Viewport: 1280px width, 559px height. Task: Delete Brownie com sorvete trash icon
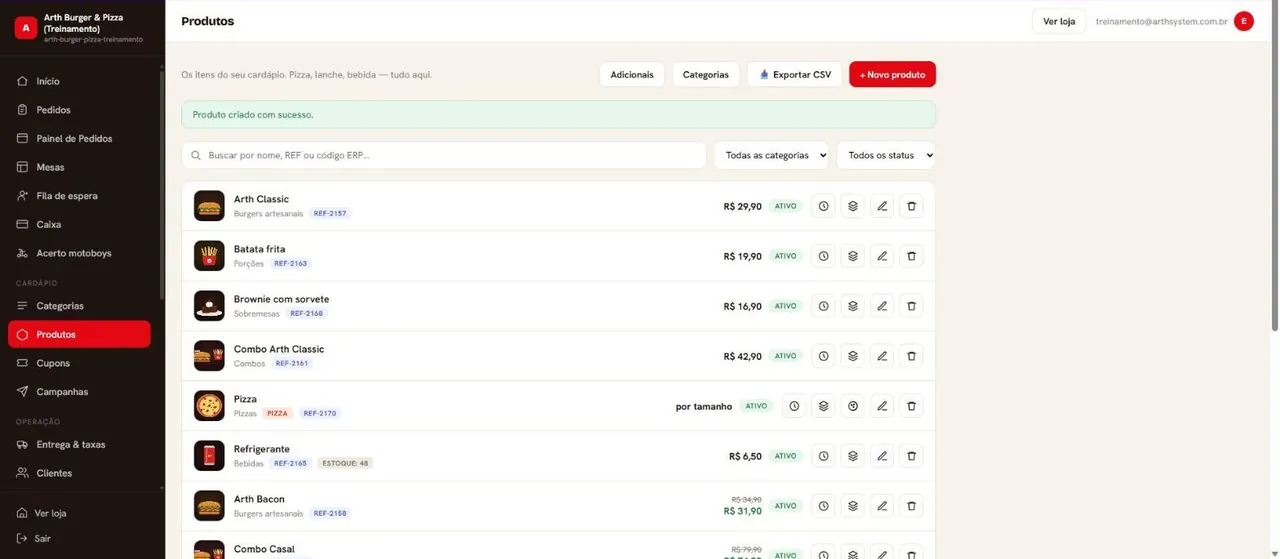pyautogui.click(x=911, y=306)
